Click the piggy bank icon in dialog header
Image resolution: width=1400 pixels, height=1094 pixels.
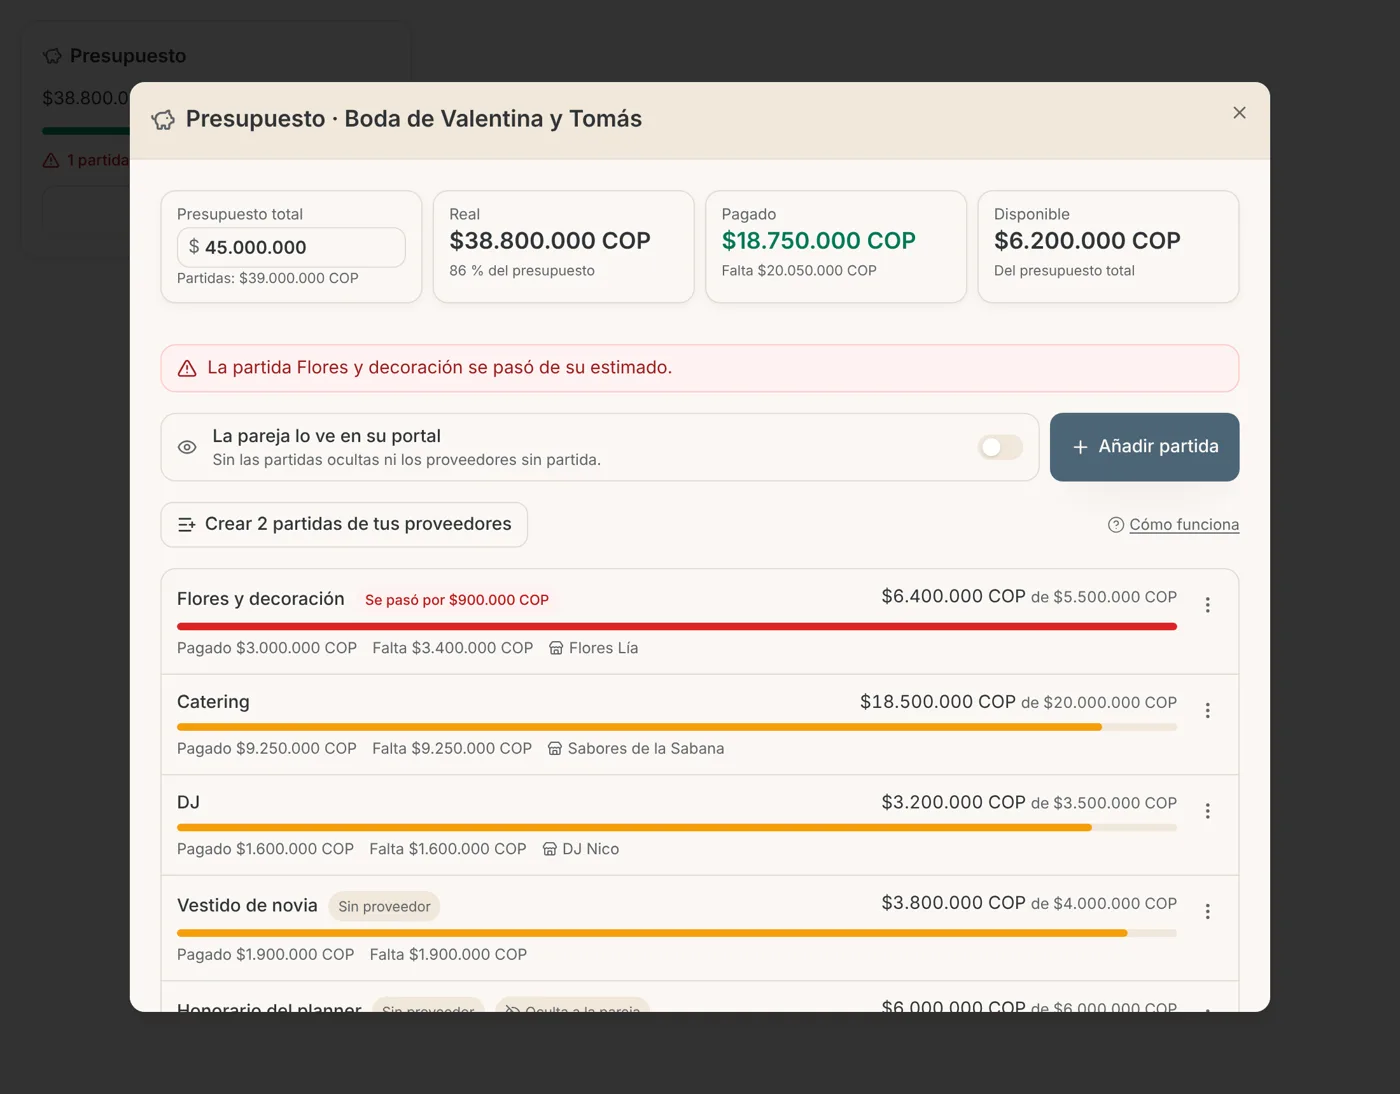coord(163,120)
